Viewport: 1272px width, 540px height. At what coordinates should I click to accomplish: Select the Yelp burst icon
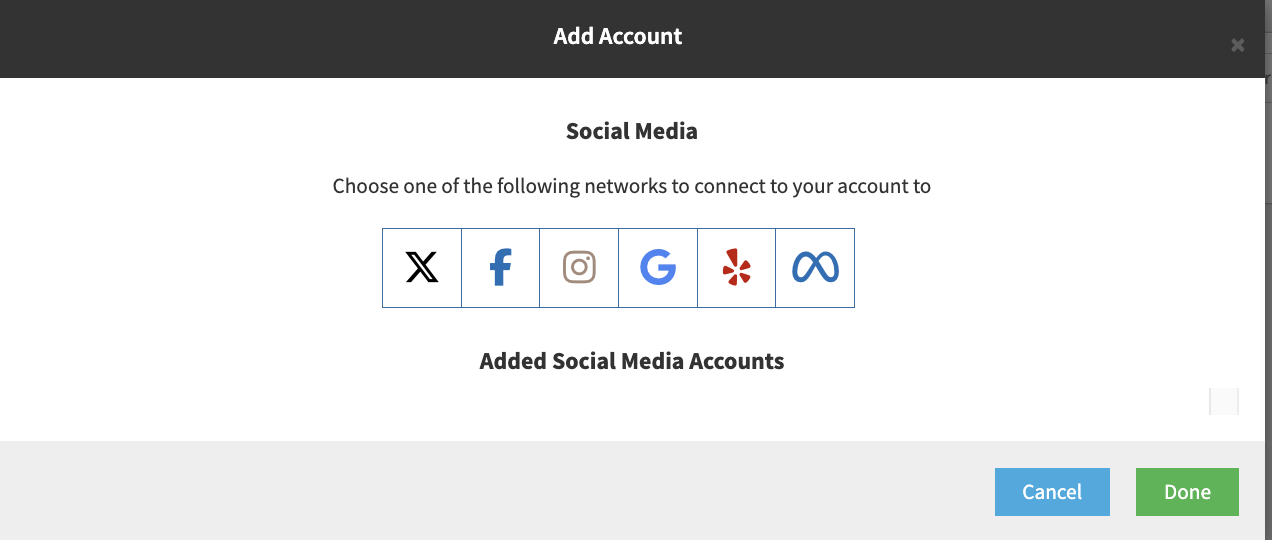[x=736, y=268]
